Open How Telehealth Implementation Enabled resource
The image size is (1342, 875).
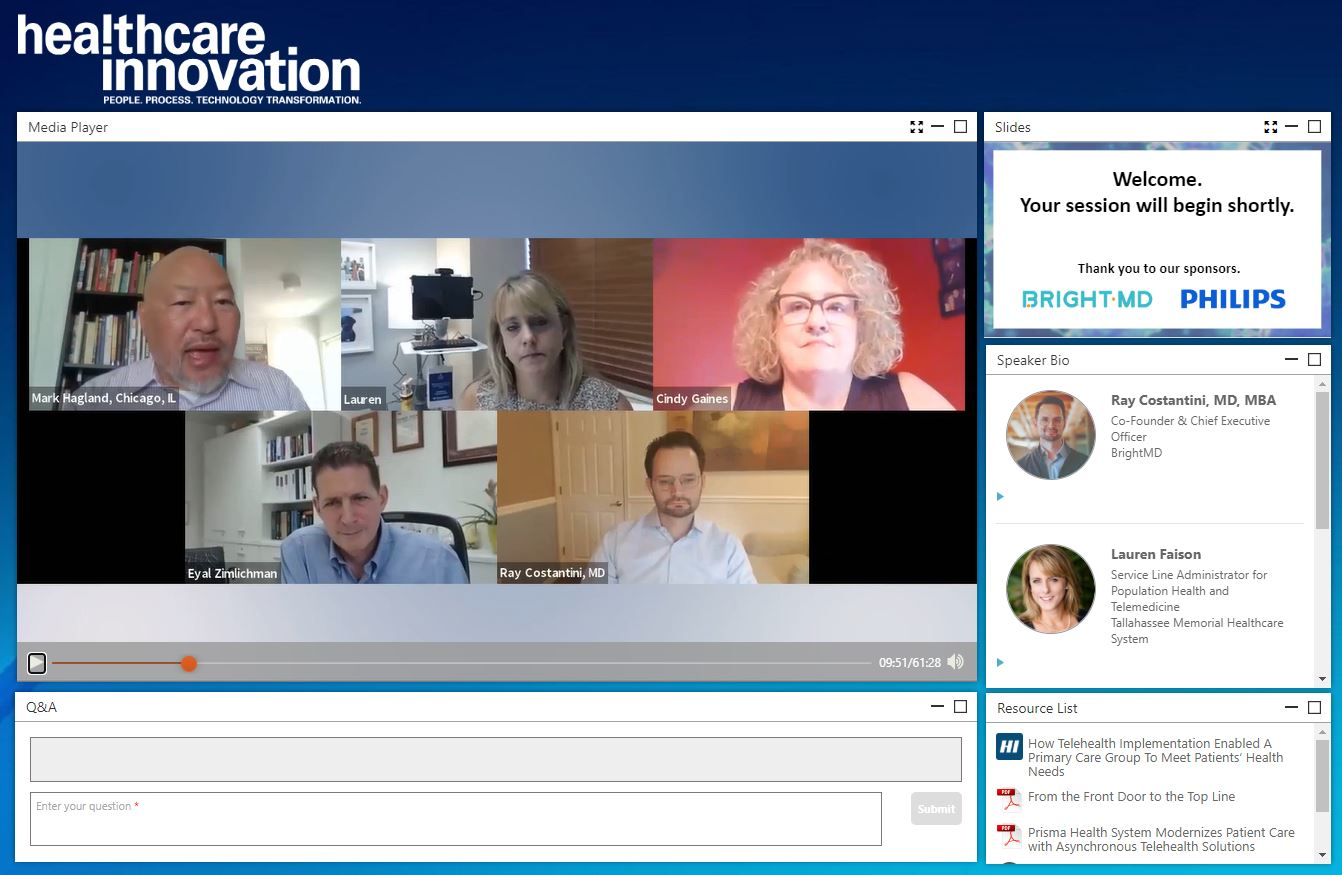[1155, 757]
